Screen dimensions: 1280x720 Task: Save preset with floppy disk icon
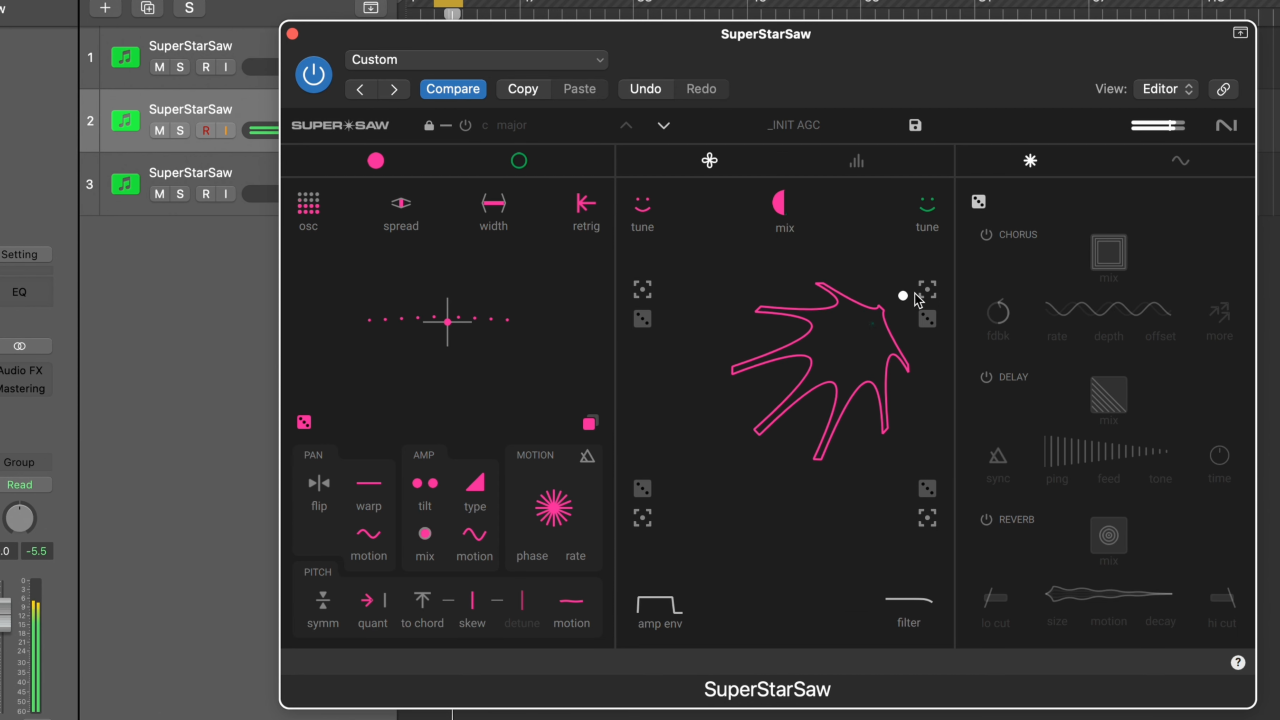pos(915,125)
